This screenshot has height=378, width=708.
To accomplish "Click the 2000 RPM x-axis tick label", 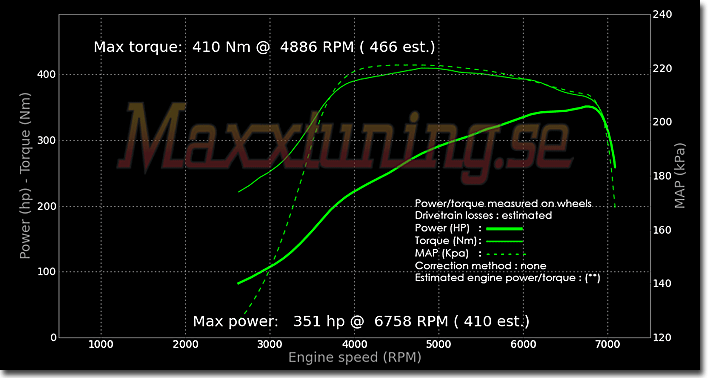I will (x=186, y=345).
